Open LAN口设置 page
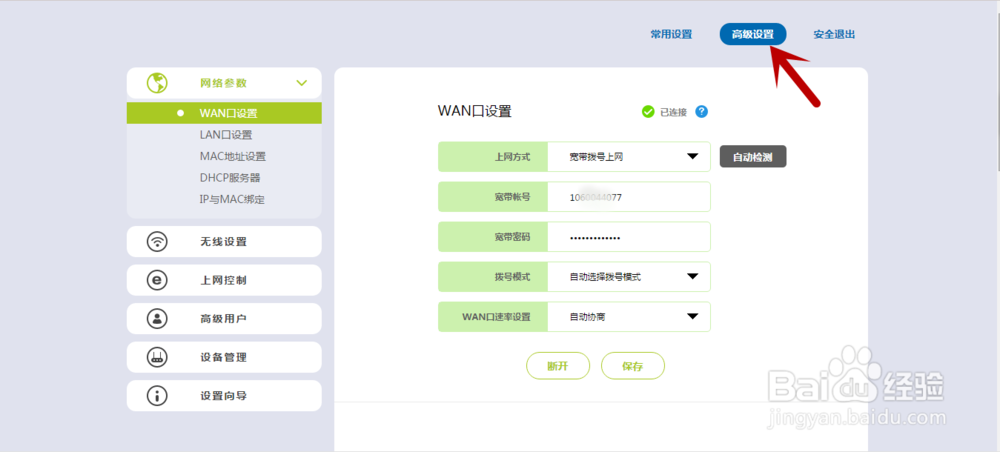This screenshot has width=1000, height=452. [x=226, y=135]
